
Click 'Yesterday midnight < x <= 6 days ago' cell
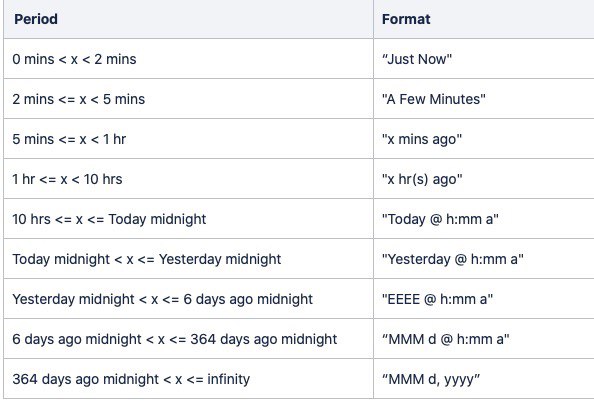[188, 298]
